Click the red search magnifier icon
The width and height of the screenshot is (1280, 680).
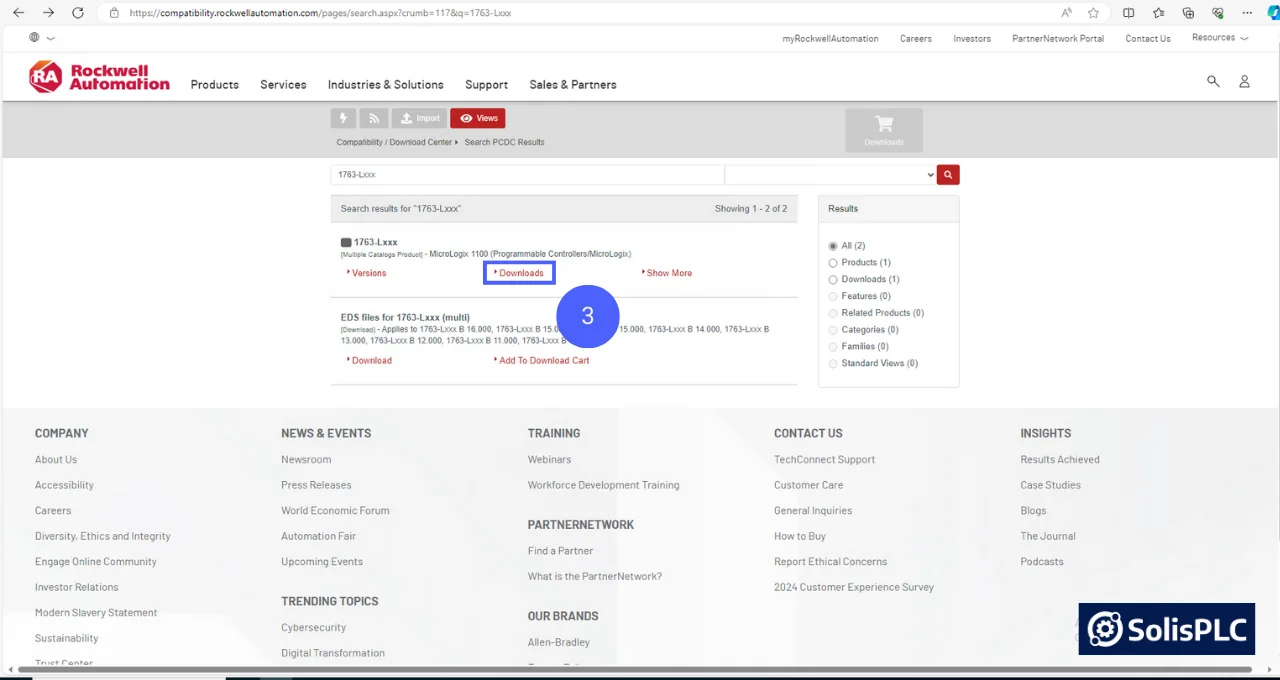click(947, 174)
